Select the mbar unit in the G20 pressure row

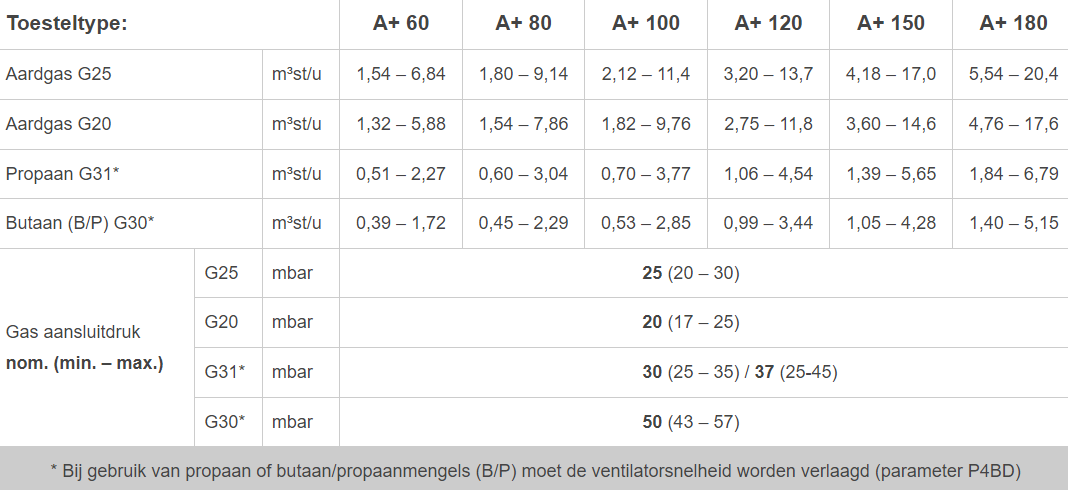pyautogui.click(x=292, y=322)
